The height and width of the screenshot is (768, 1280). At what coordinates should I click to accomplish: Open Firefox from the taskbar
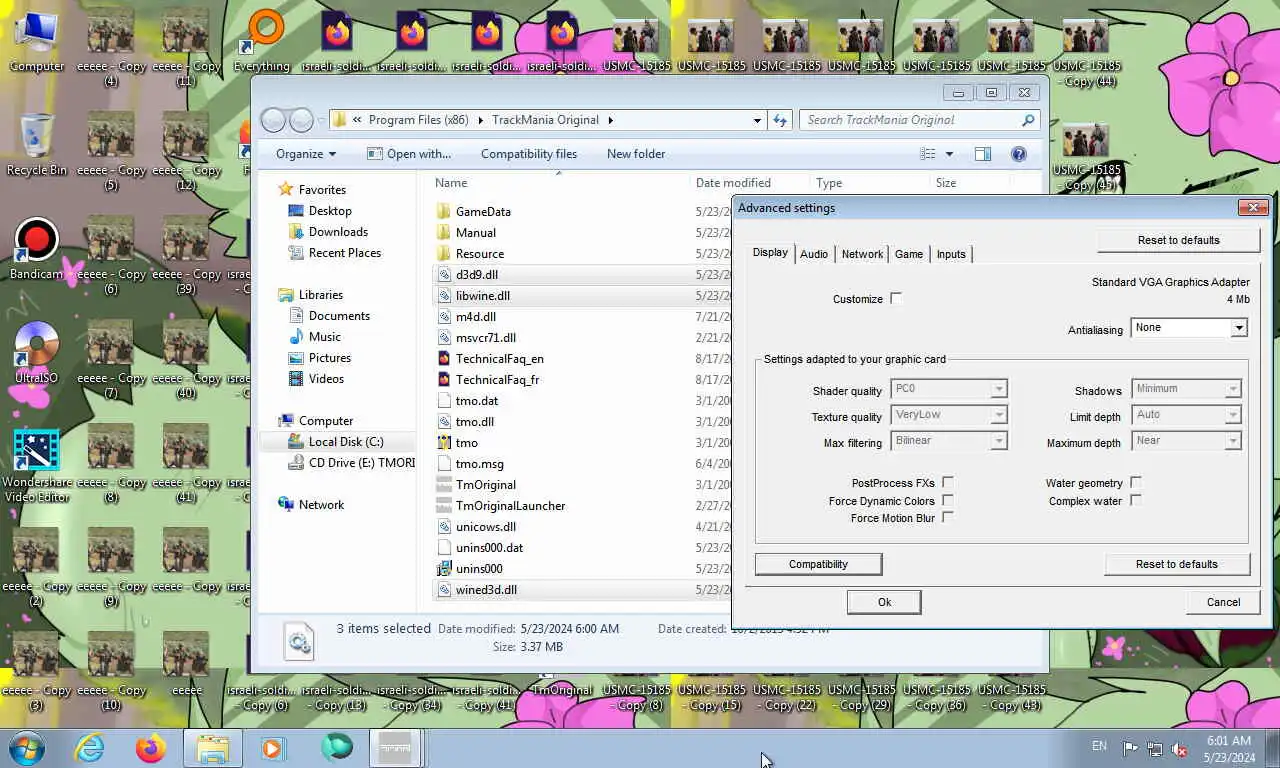[x=151, y=747]
